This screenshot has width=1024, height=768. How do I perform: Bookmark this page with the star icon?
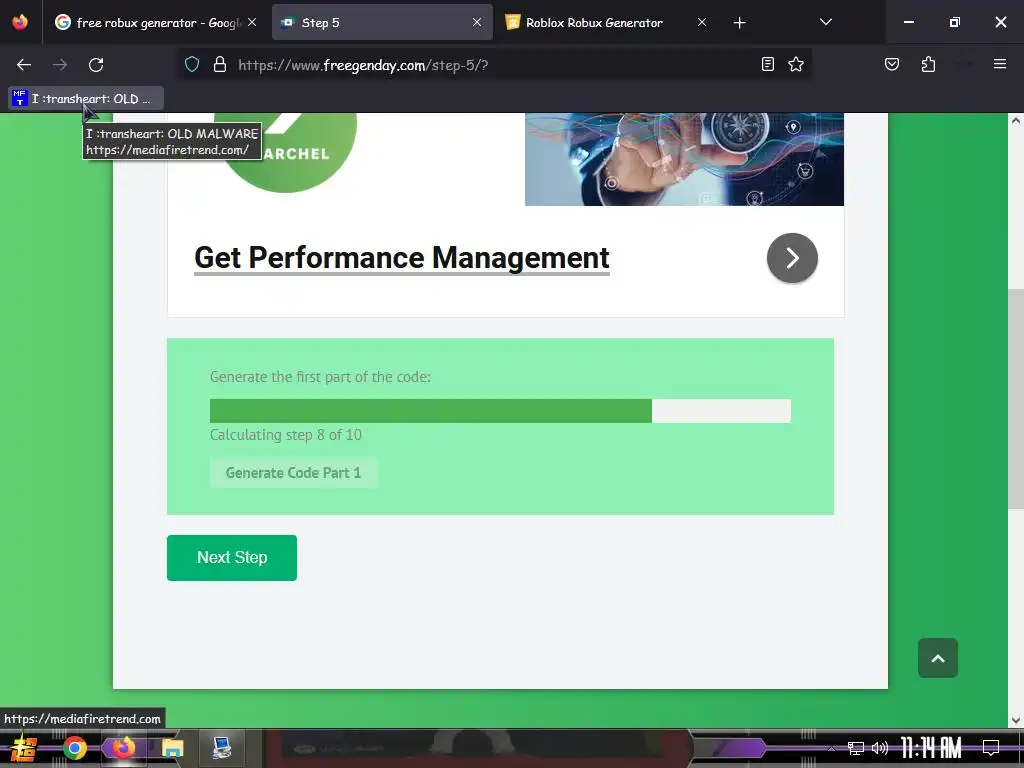tap(795, 64)
